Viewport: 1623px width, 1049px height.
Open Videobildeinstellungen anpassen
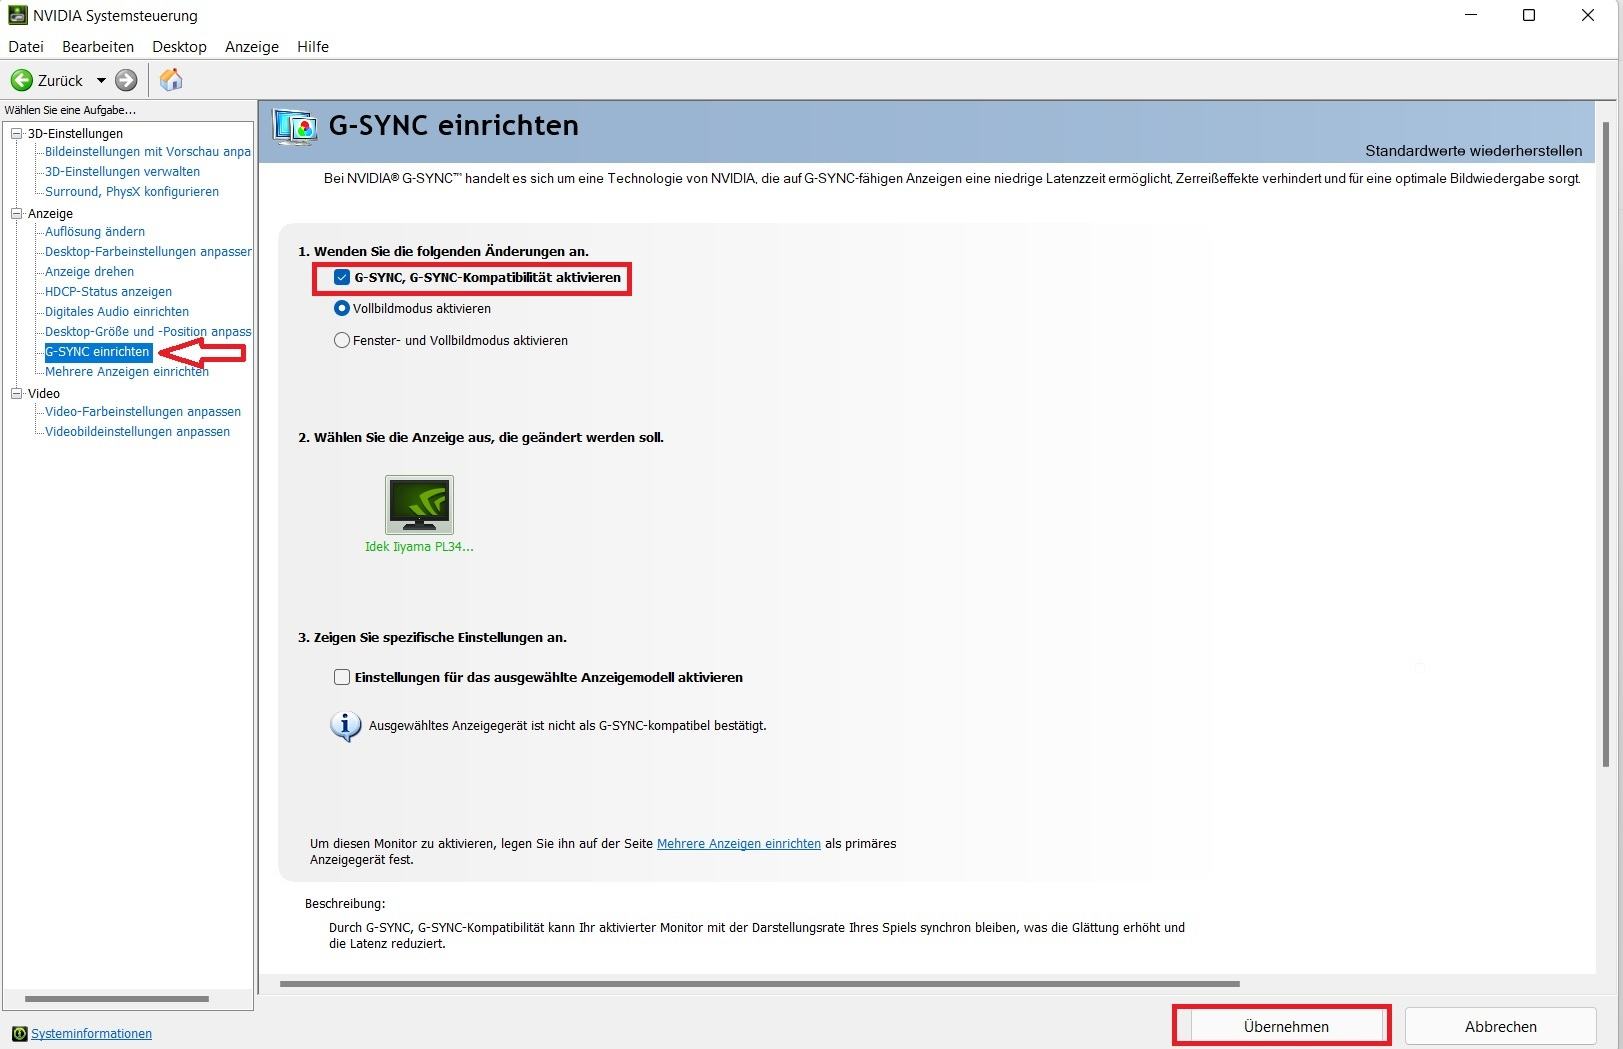pyautogui.click(x=137, y=432)
